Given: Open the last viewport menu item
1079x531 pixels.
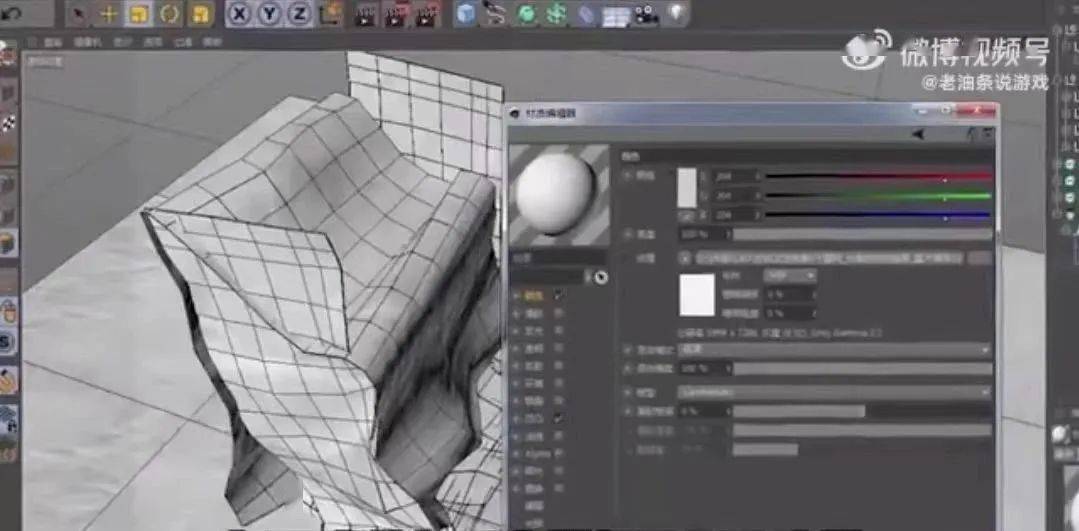Looking at the screenshot, I should point(212,42).
